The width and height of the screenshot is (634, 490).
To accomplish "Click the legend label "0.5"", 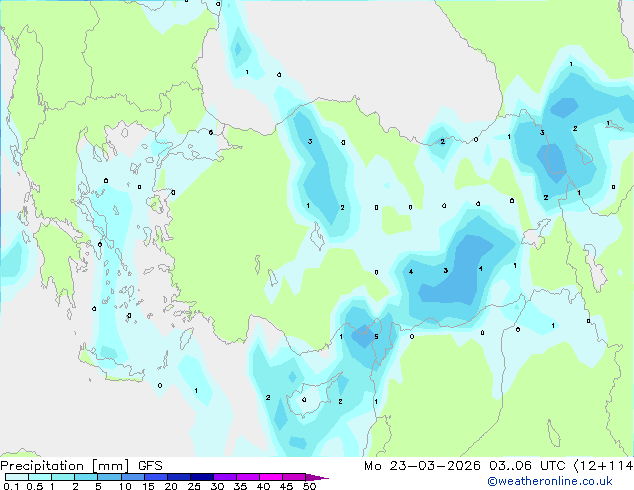I will click(x=34, y=486).
